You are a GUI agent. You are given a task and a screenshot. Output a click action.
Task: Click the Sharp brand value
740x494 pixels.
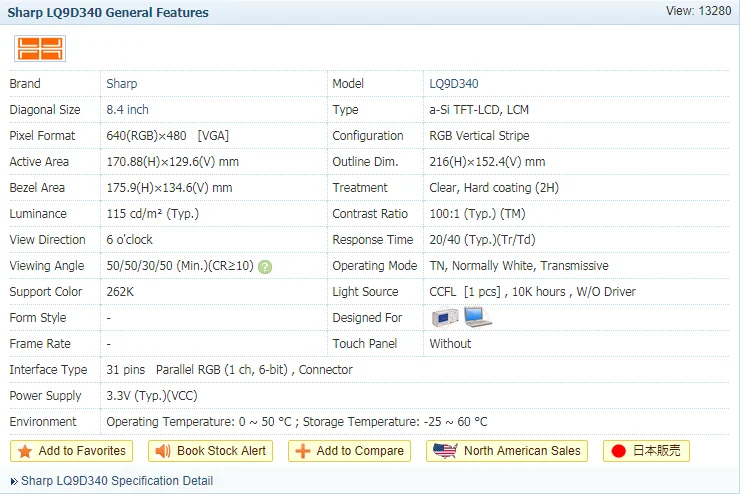point(122,84)
